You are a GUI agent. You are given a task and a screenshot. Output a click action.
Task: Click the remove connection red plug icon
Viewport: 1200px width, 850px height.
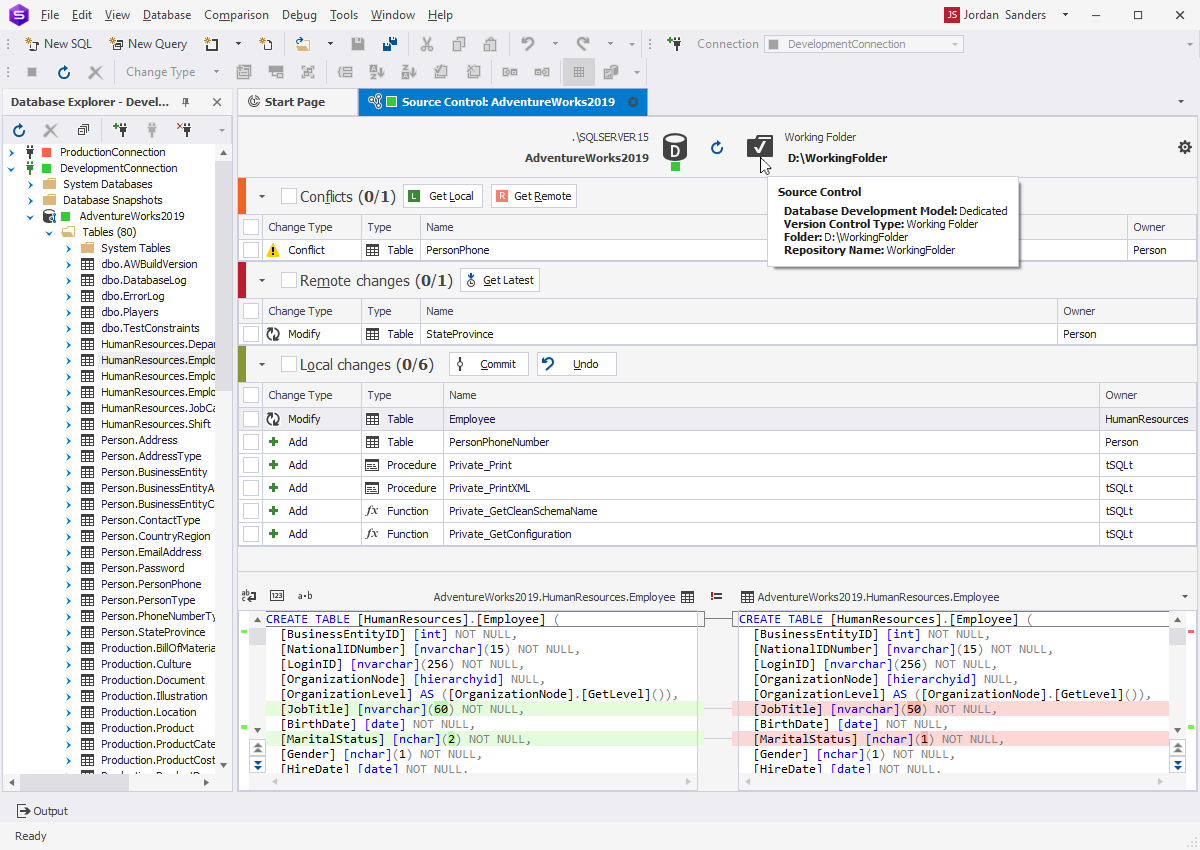pos(184,130)
